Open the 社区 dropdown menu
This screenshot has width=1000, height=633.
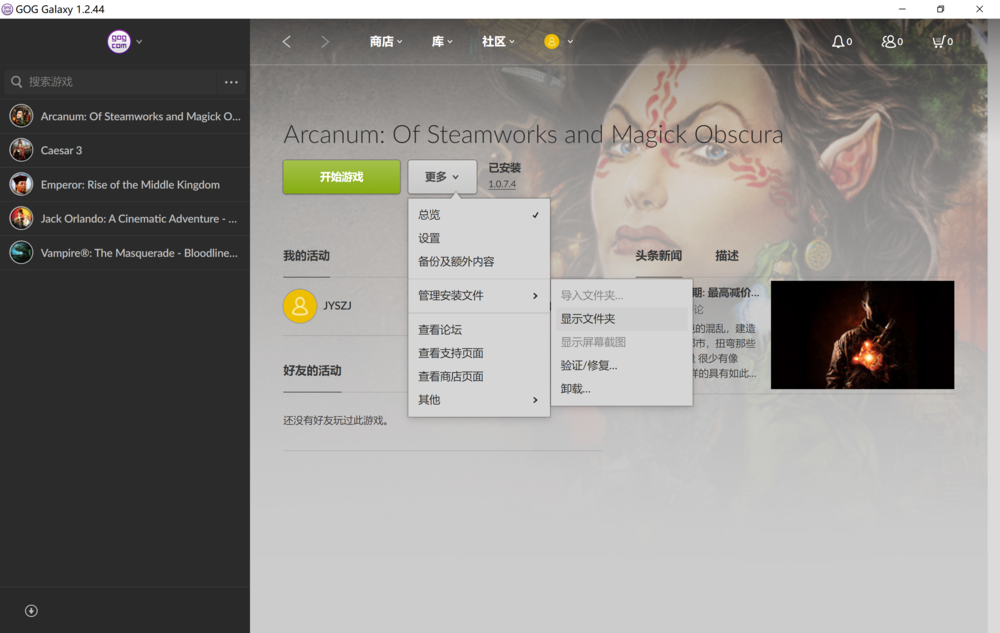click(498, 41)
